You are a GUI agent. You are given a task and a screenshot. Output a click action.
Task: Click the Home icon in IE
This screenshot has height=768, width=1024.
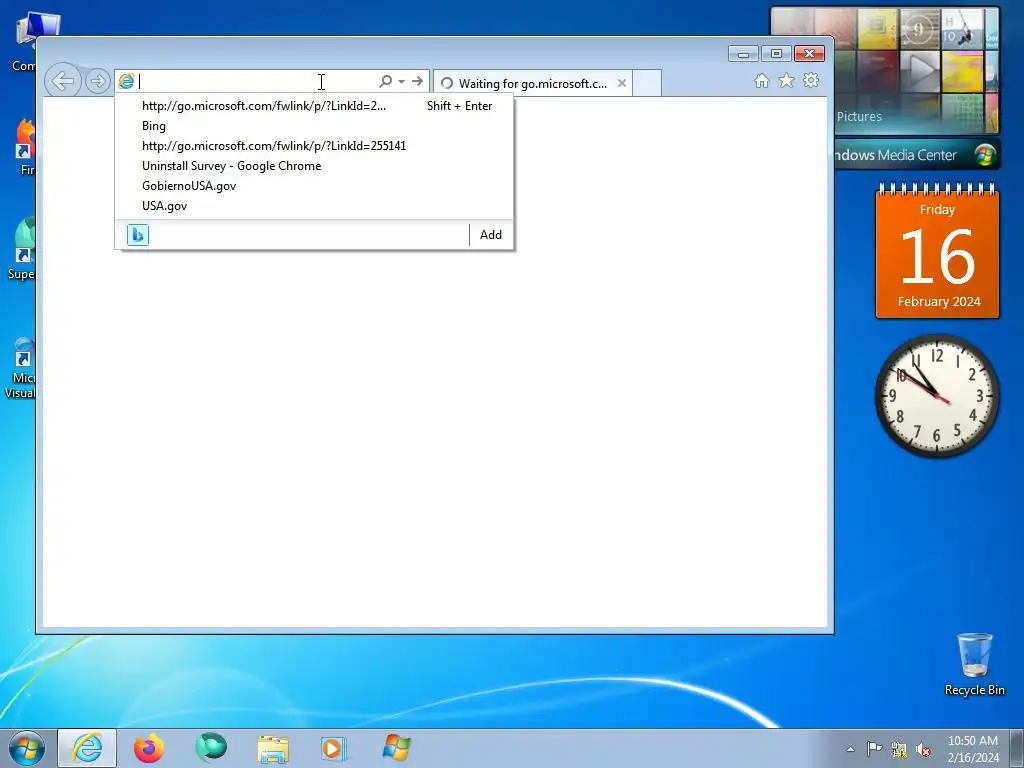(x=761, y=80)
